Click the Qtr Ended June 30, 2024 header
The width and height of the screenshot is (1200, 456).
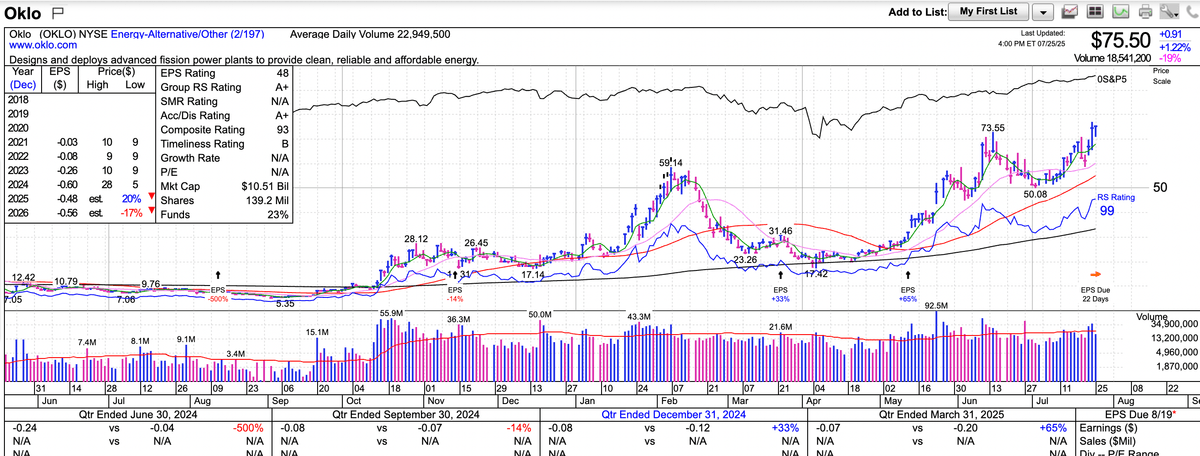[137, 414]
